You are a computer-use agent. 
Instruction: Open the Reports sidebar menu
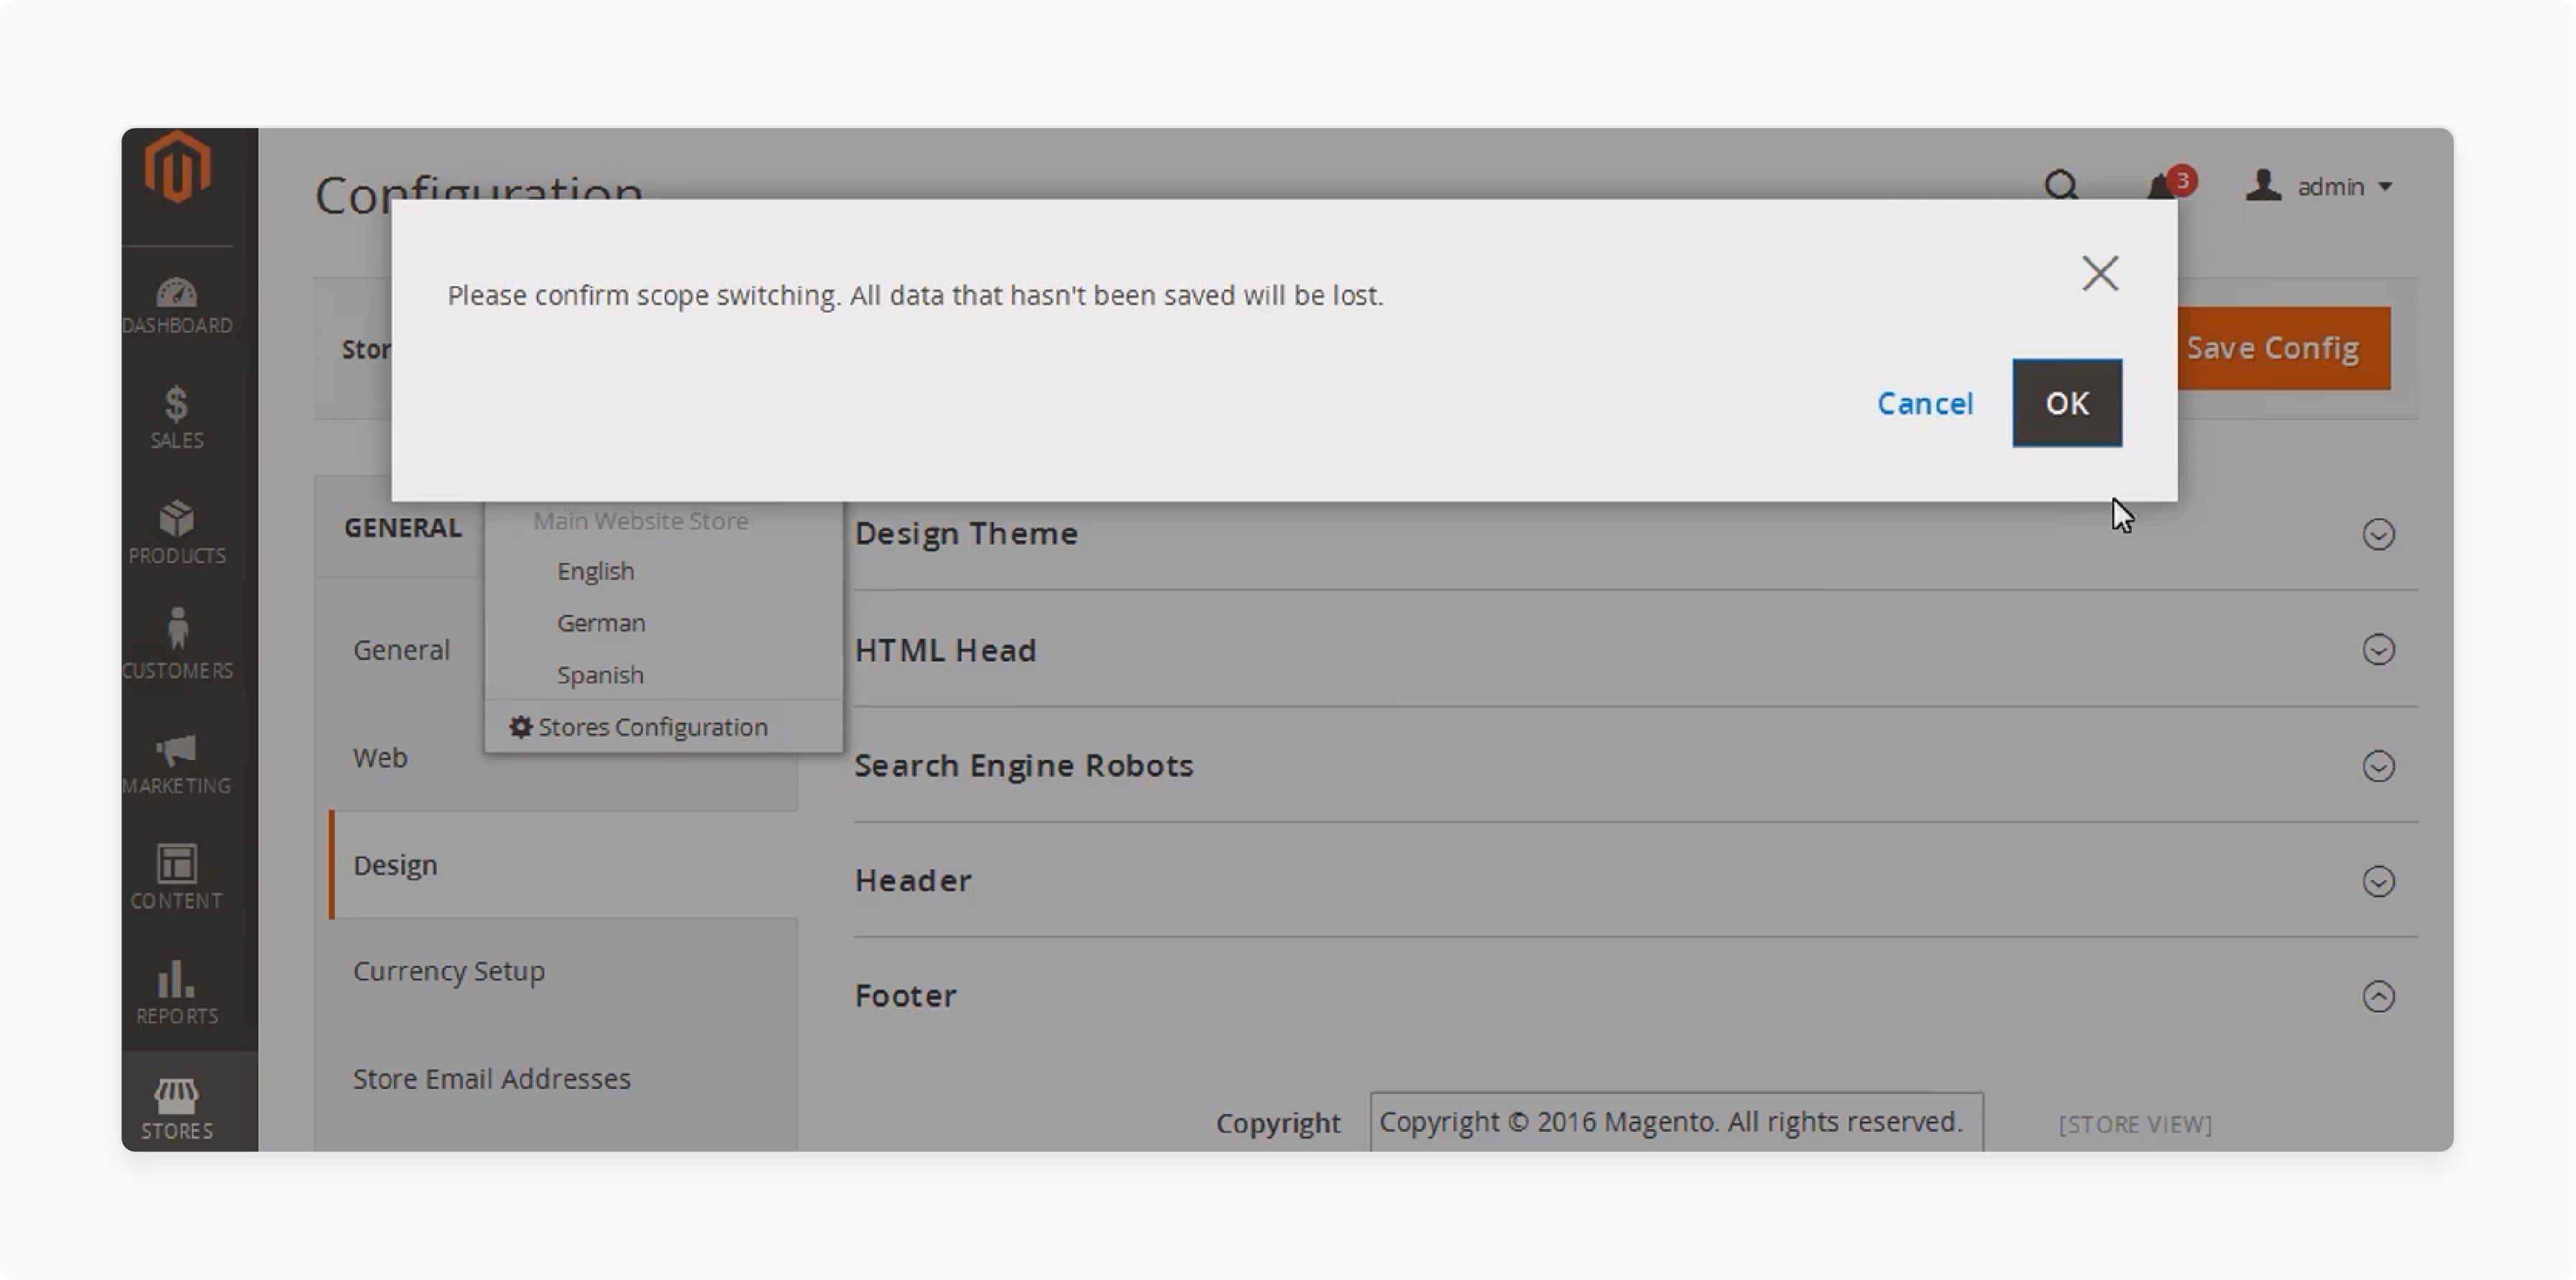pos(177,993)
